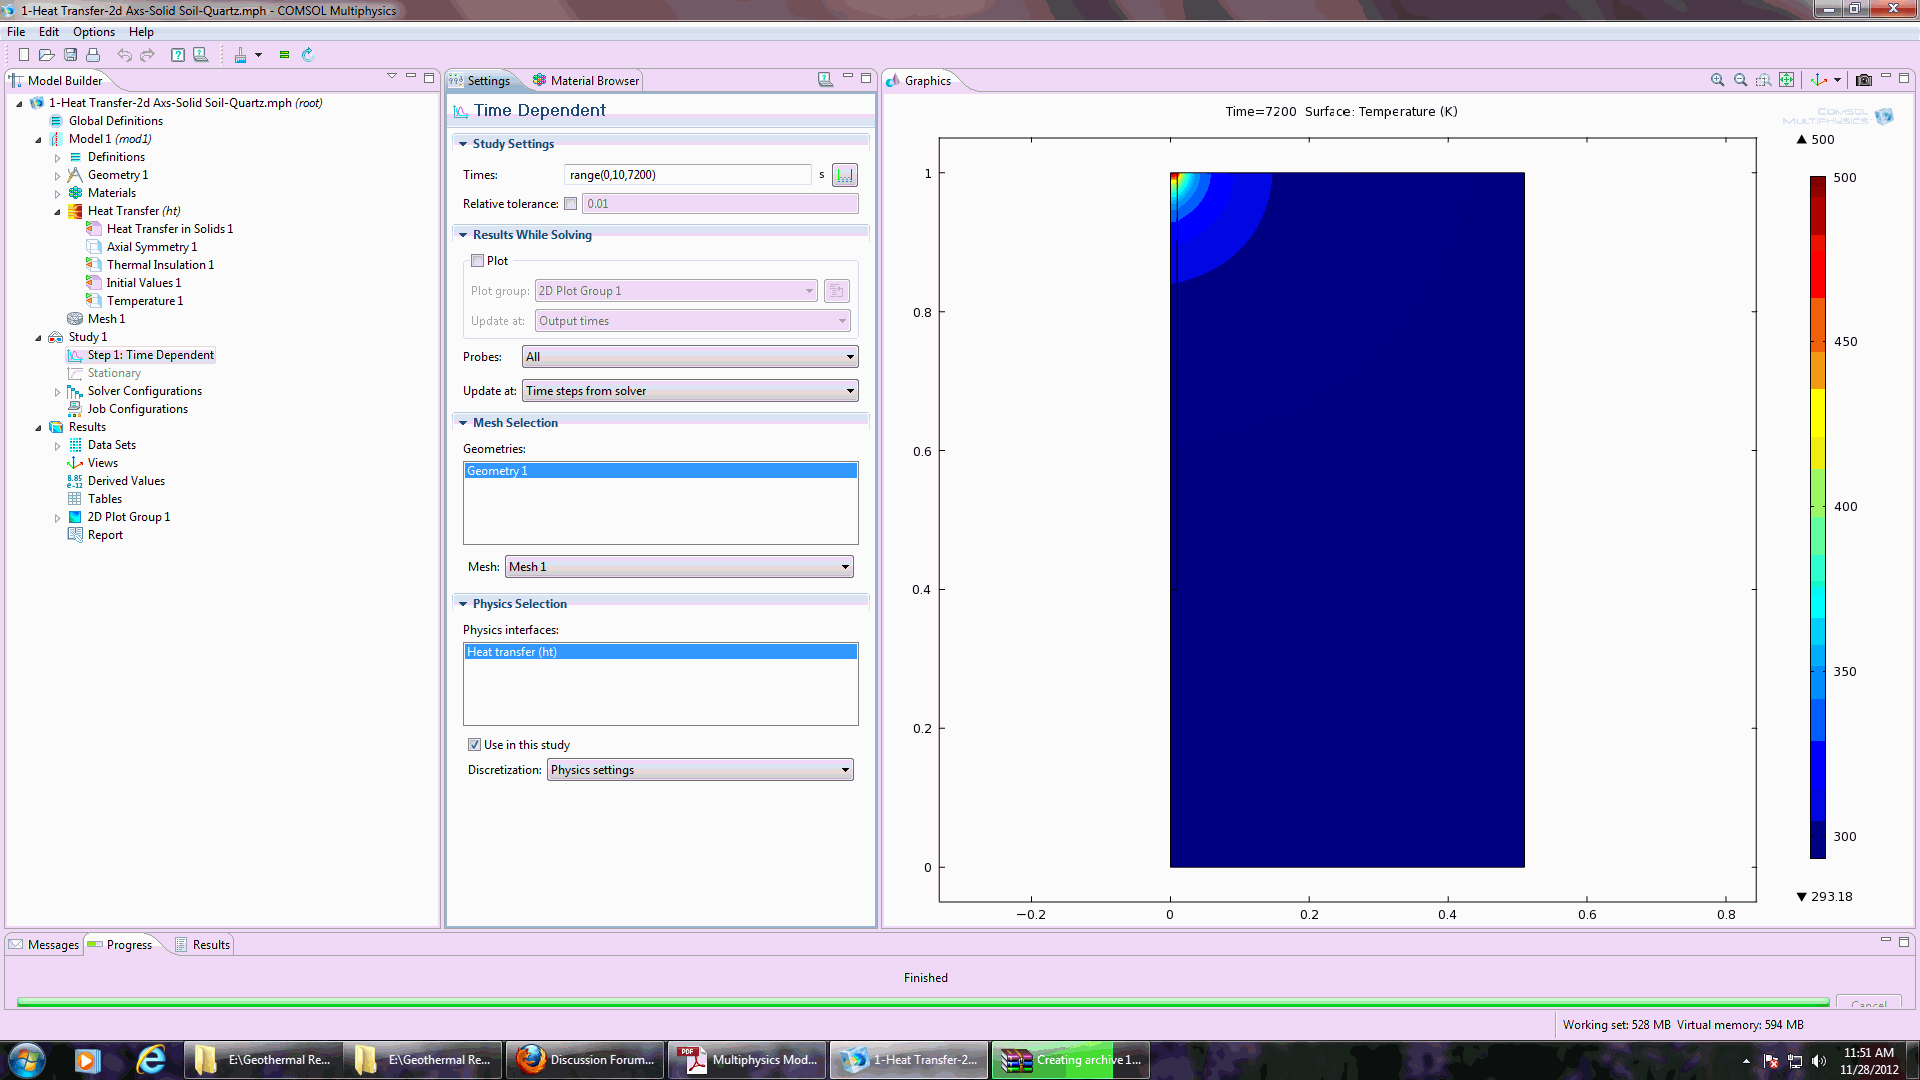This screenshot has height=1080, width=1920.
Task: Click the Print icon in toolbar
Action: click(93, 55)
